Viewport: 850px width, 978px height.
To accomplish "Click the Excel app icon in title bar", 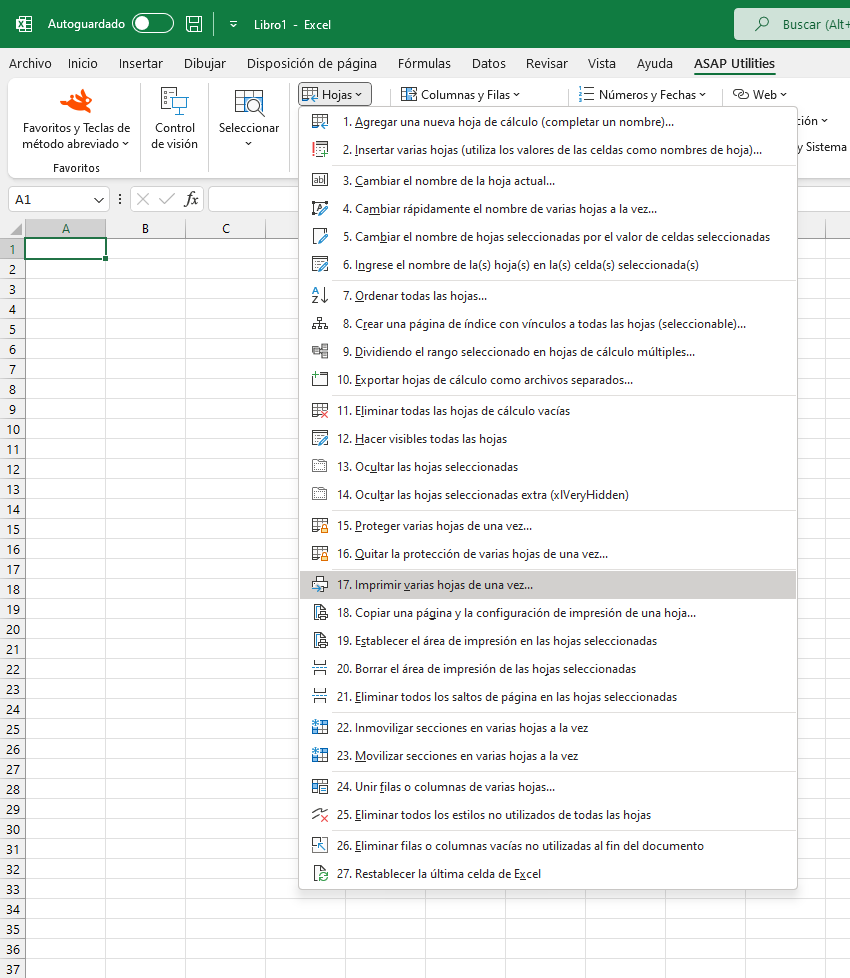I will pos(24,24).
